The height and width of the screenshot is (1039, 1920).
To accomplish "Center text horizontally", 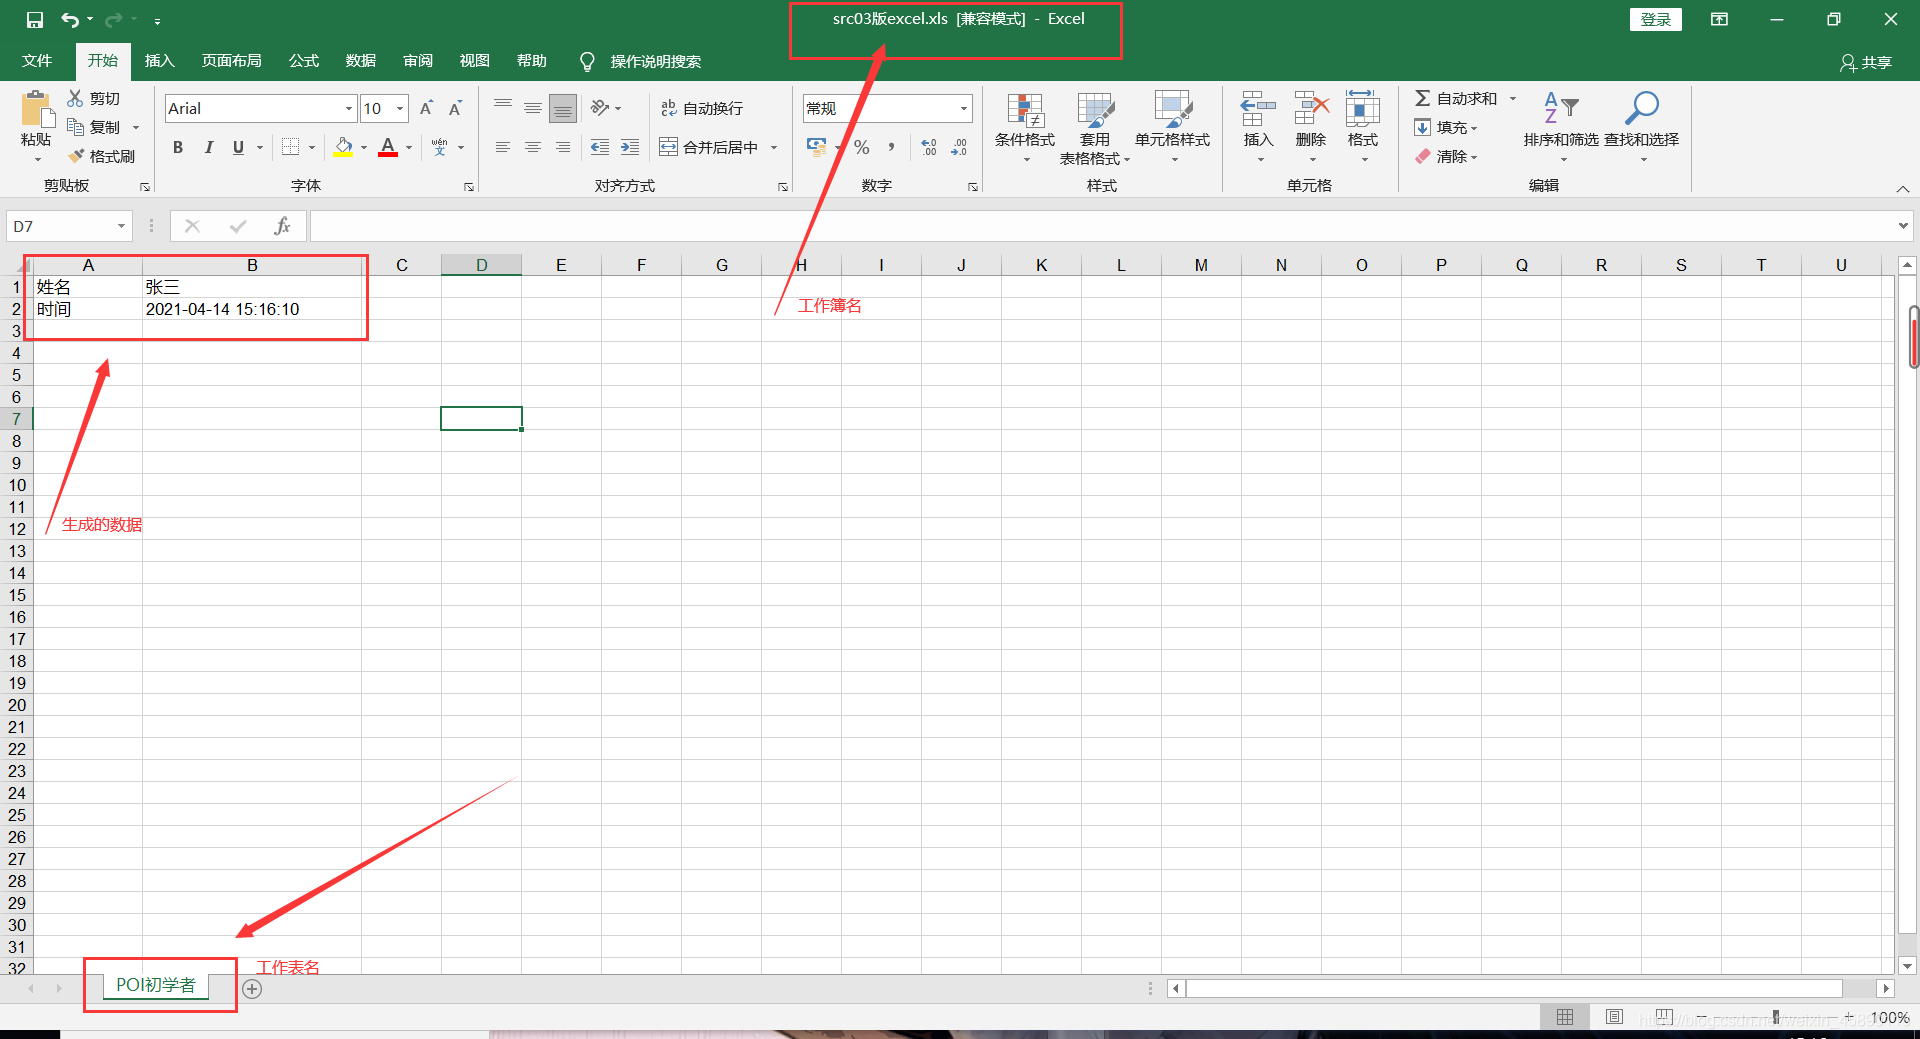I will (533, 147).
